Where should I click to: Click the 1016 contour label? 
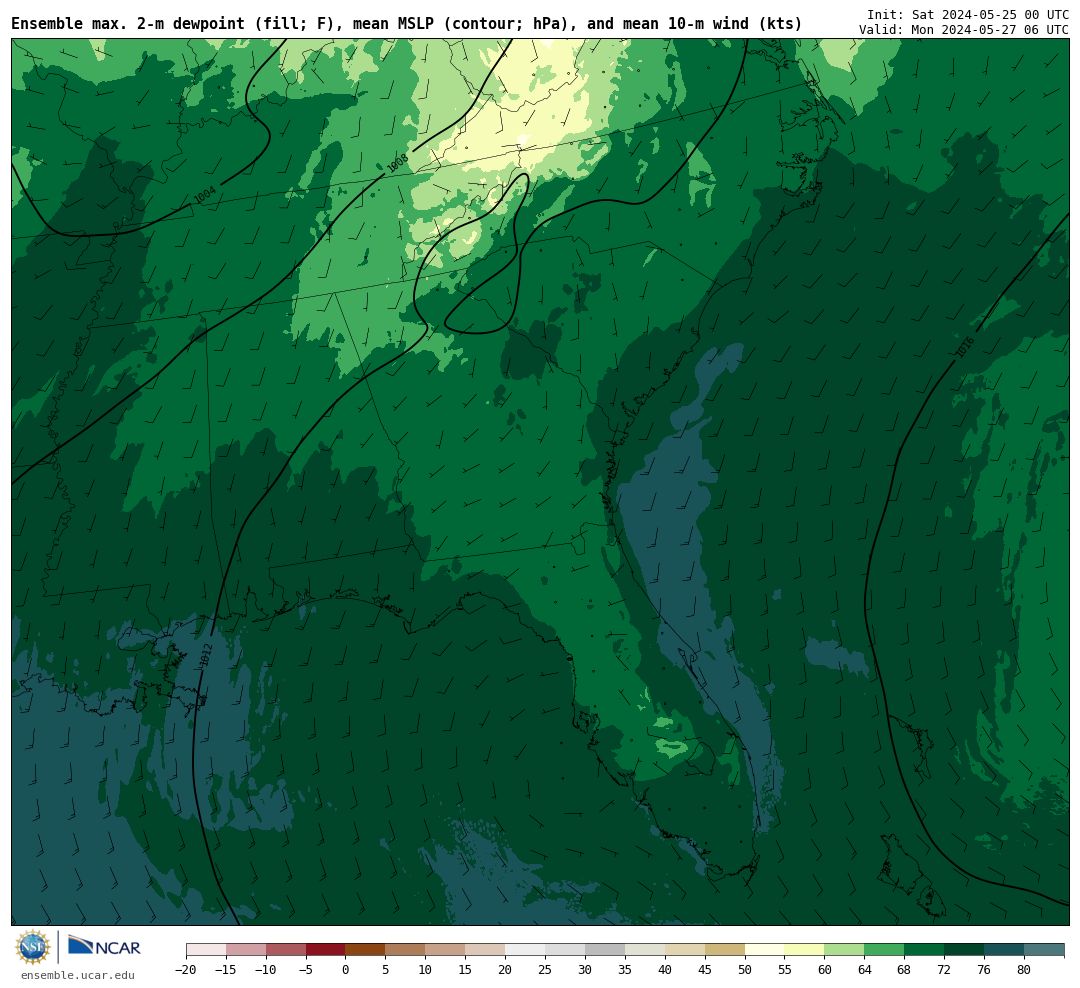coord(964,347)
